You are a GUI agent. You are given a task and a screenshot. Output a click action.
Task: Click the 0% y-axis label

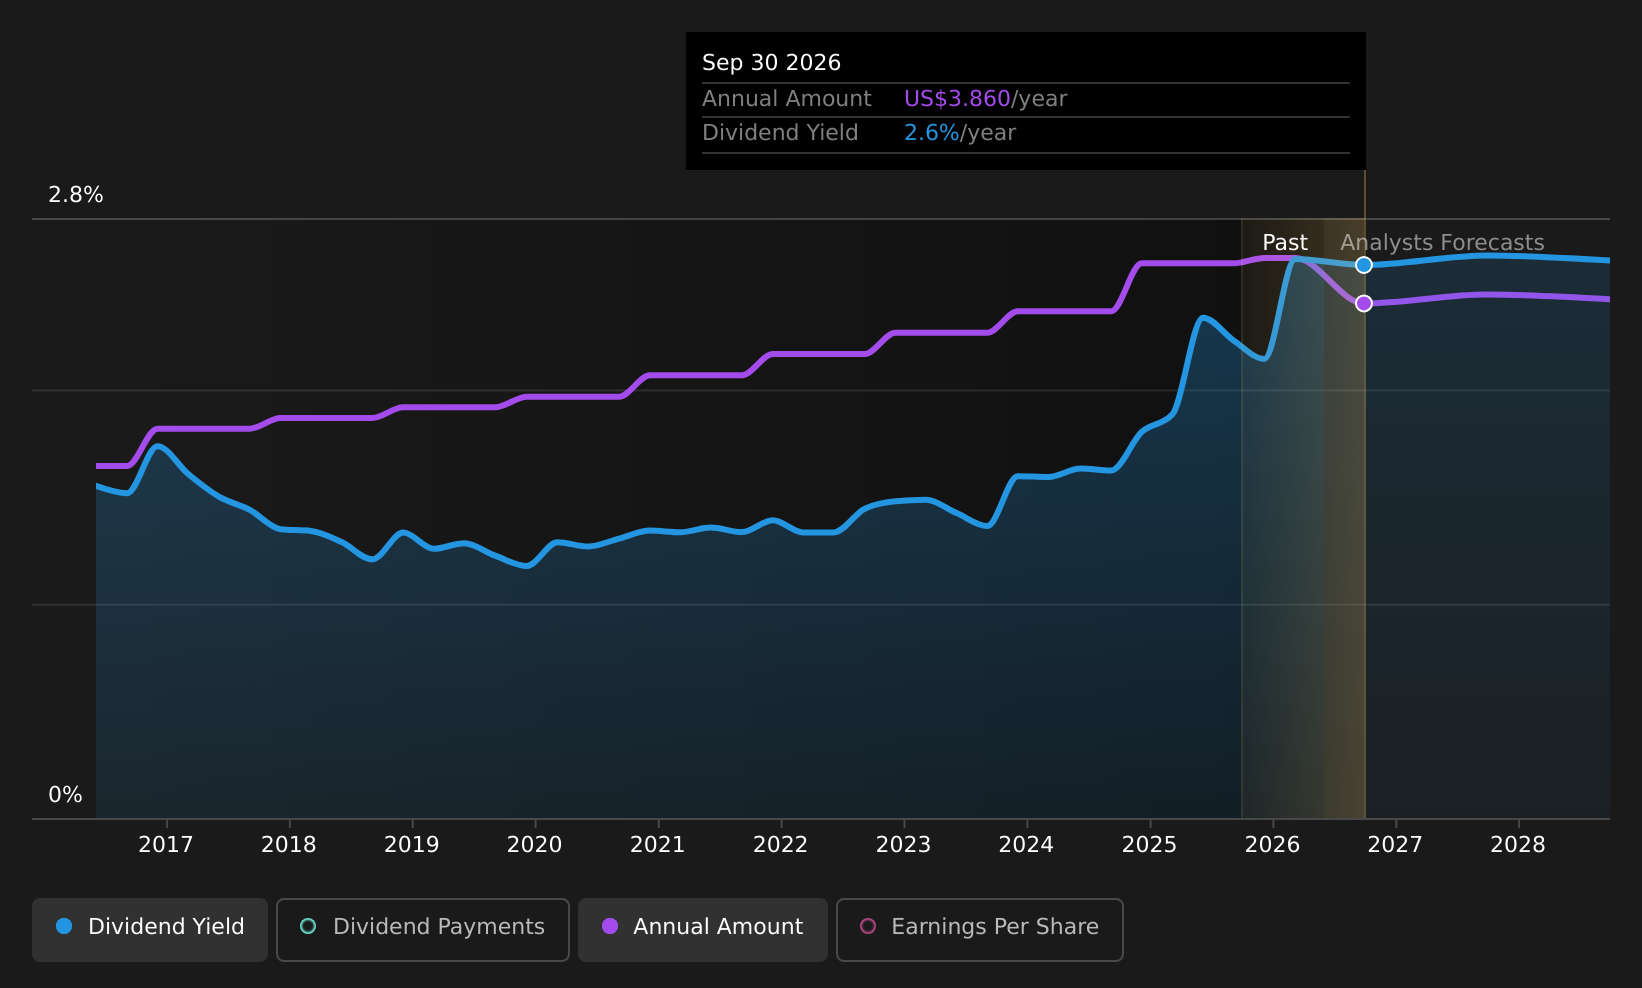[x=66, y=795]
